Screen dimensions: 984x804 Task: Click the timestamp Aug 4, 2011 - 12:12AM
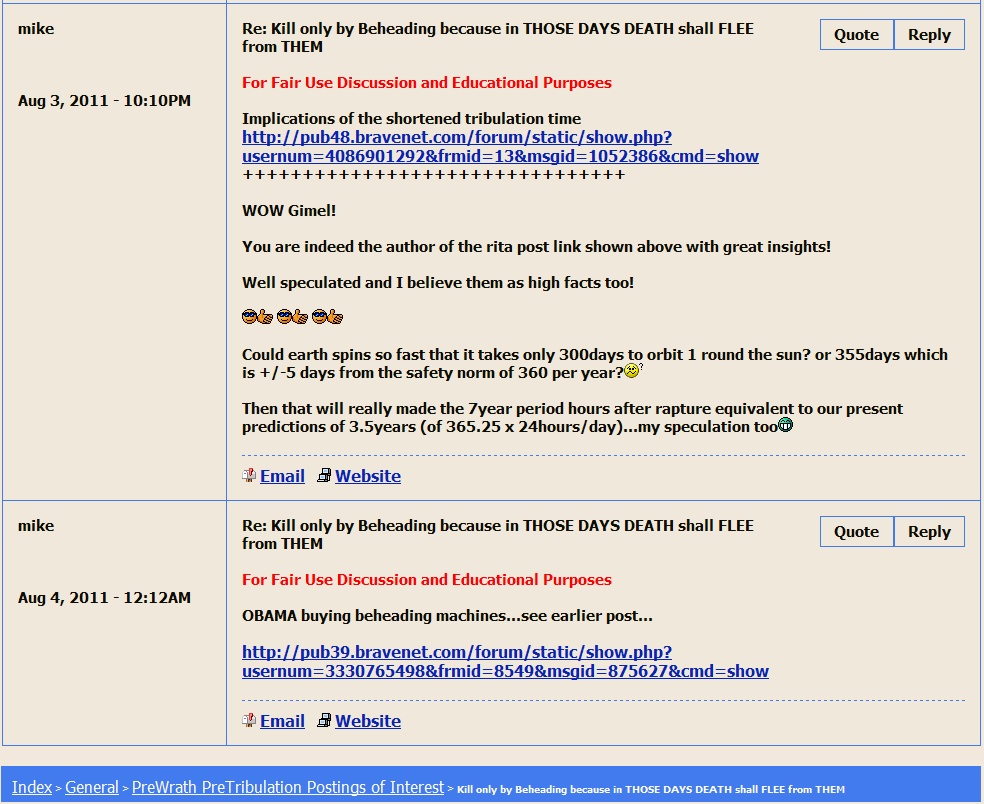pos(104,598)
